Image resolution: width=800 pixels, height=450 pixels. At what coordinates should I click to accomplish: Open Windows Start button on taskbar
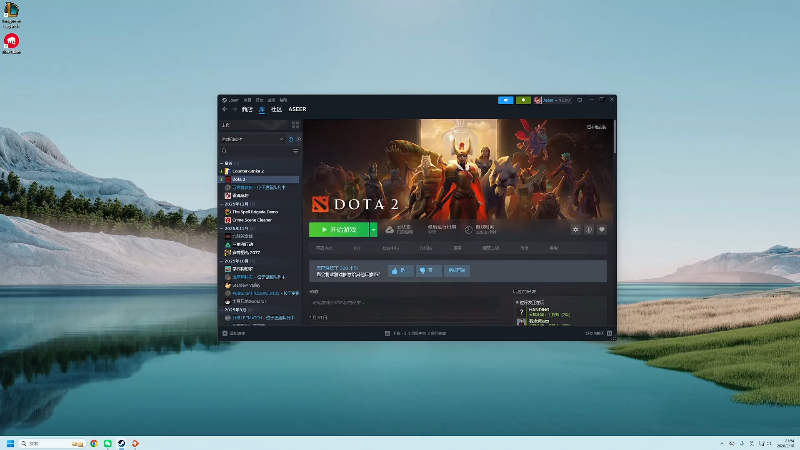[10, 443]
